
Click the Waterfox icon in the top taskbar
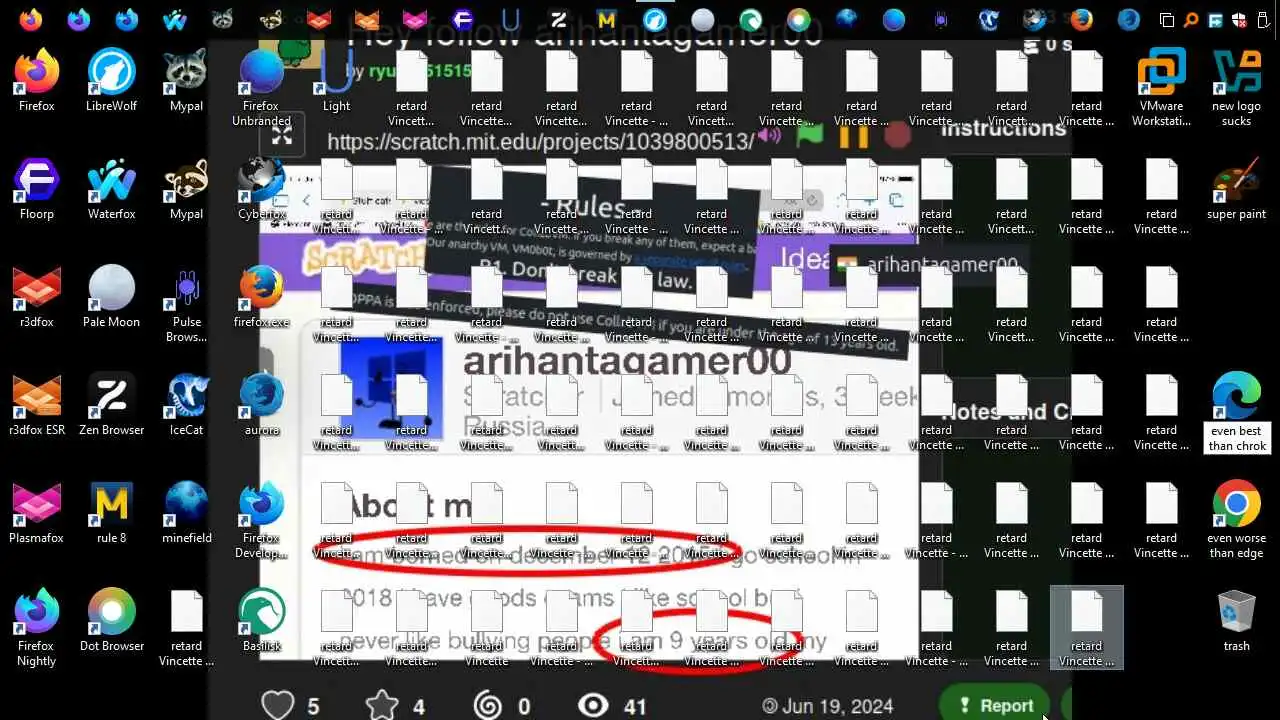(175, 19)
